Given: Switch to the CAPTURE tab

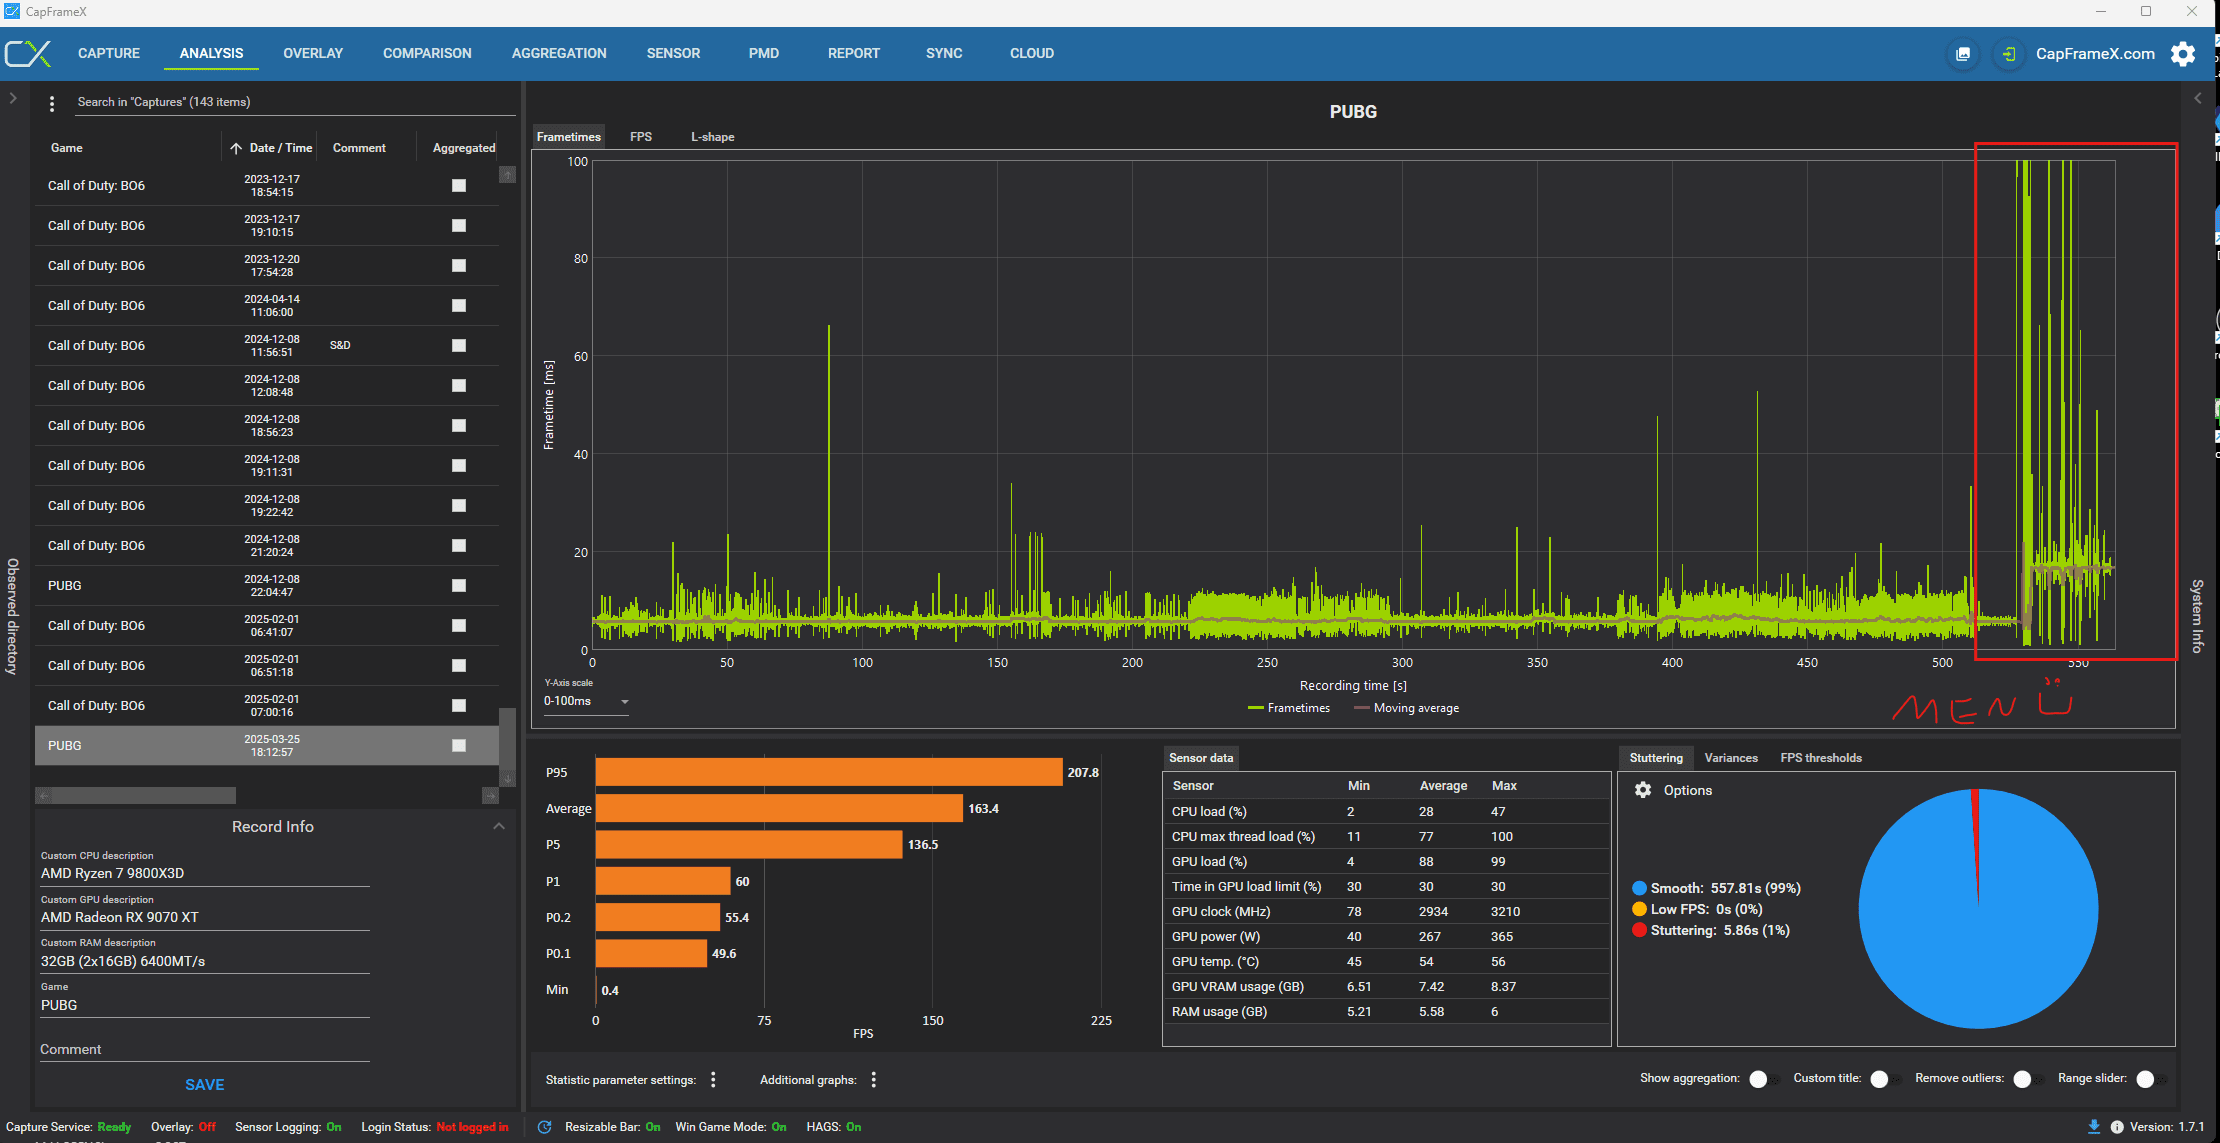Looking at the screenshot, I should click(x=109, y=53).
